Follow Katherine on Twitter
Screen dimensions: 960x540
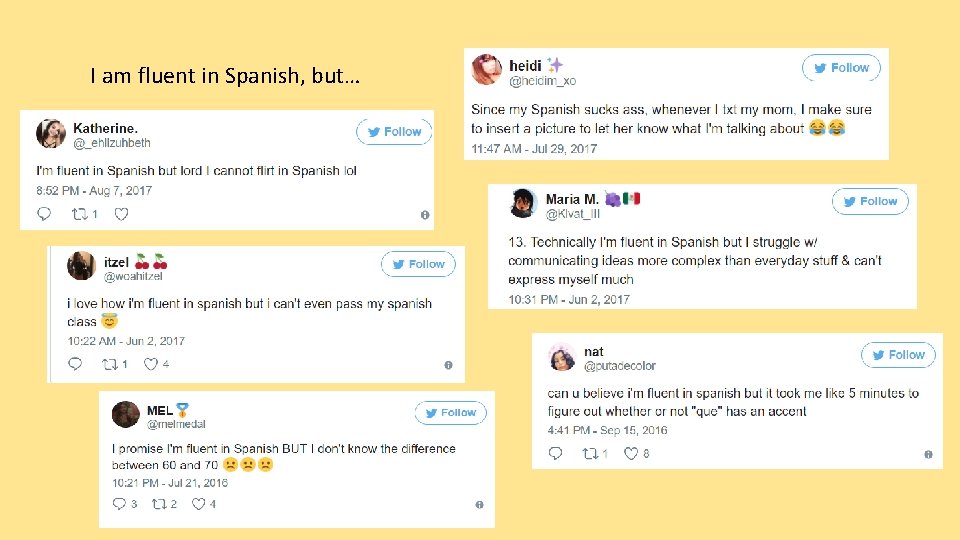[x=395, y=131]
